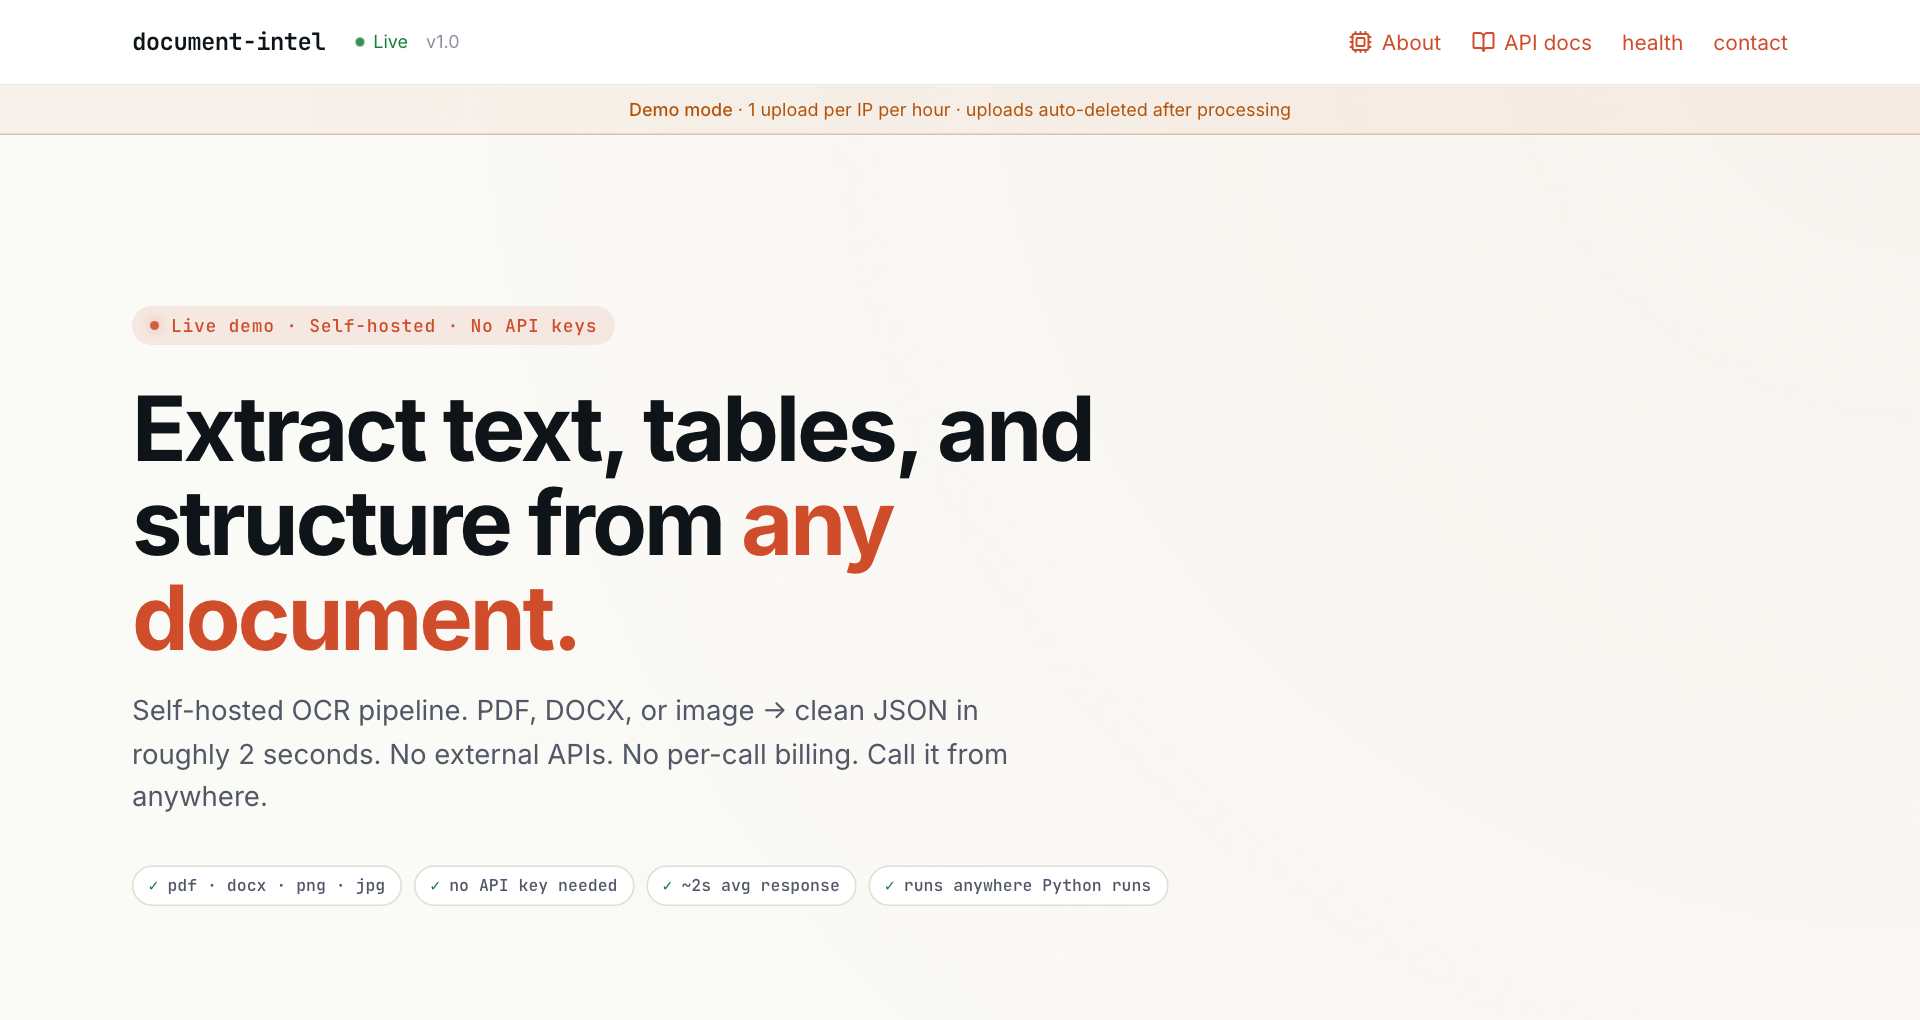
Task: Open the API docs link text
Action: pyautogui.click(x=1547, y=43)
